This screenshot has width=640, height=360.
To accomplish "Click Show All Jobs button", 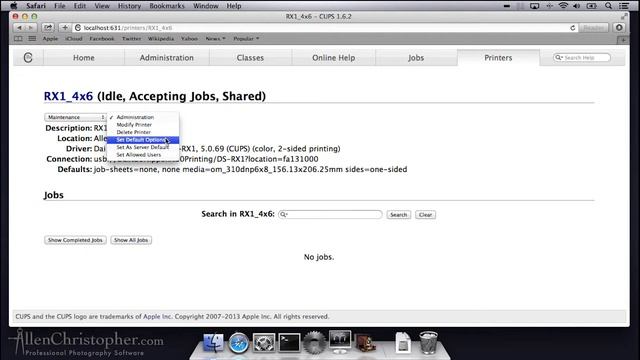I will [131, 240].
